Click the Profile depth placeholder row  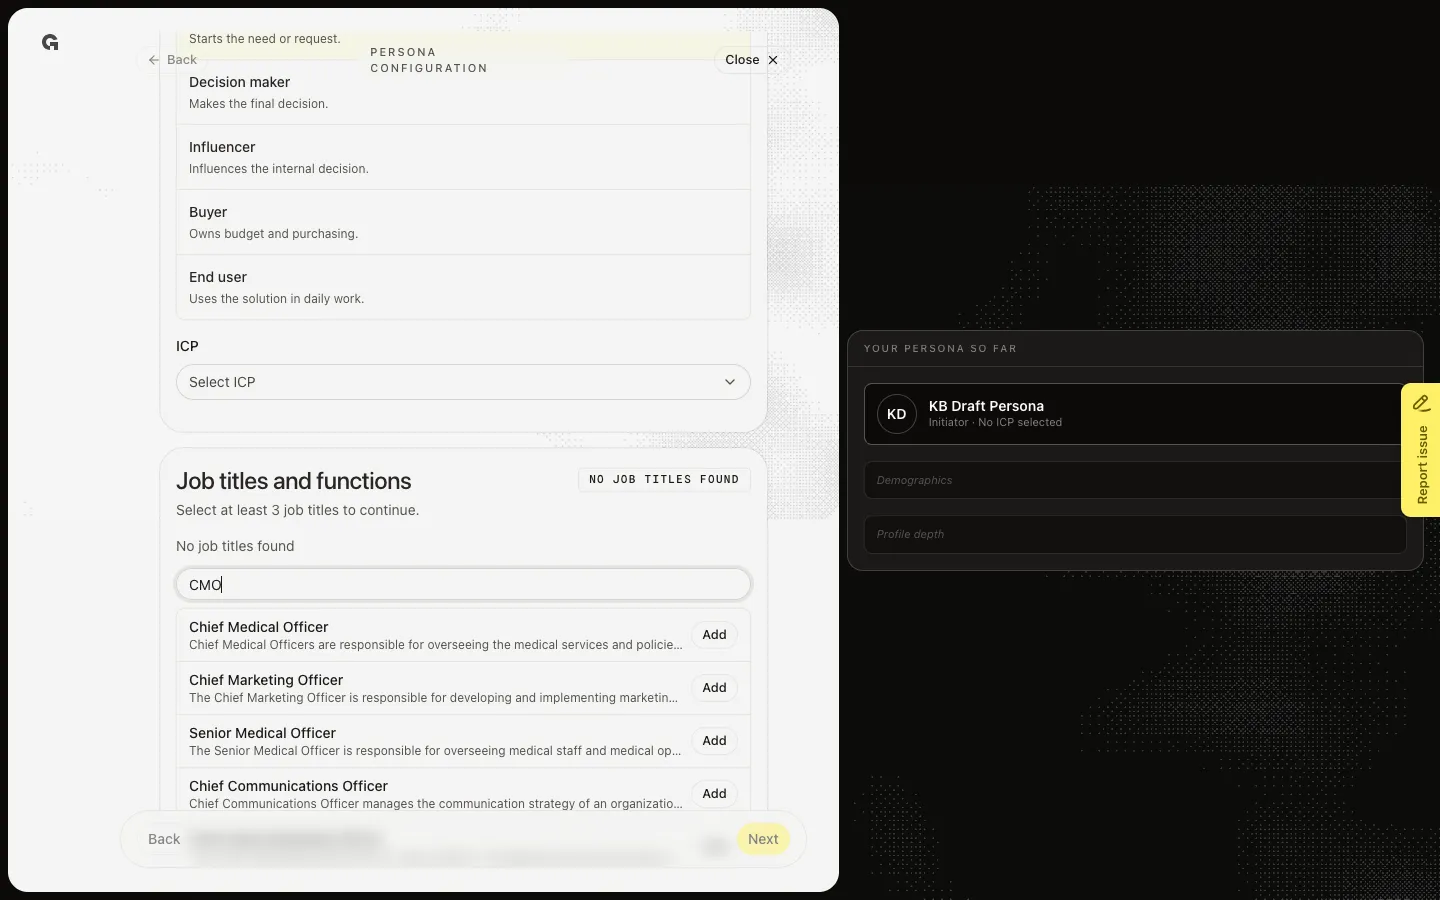(x=1135, y=534)
